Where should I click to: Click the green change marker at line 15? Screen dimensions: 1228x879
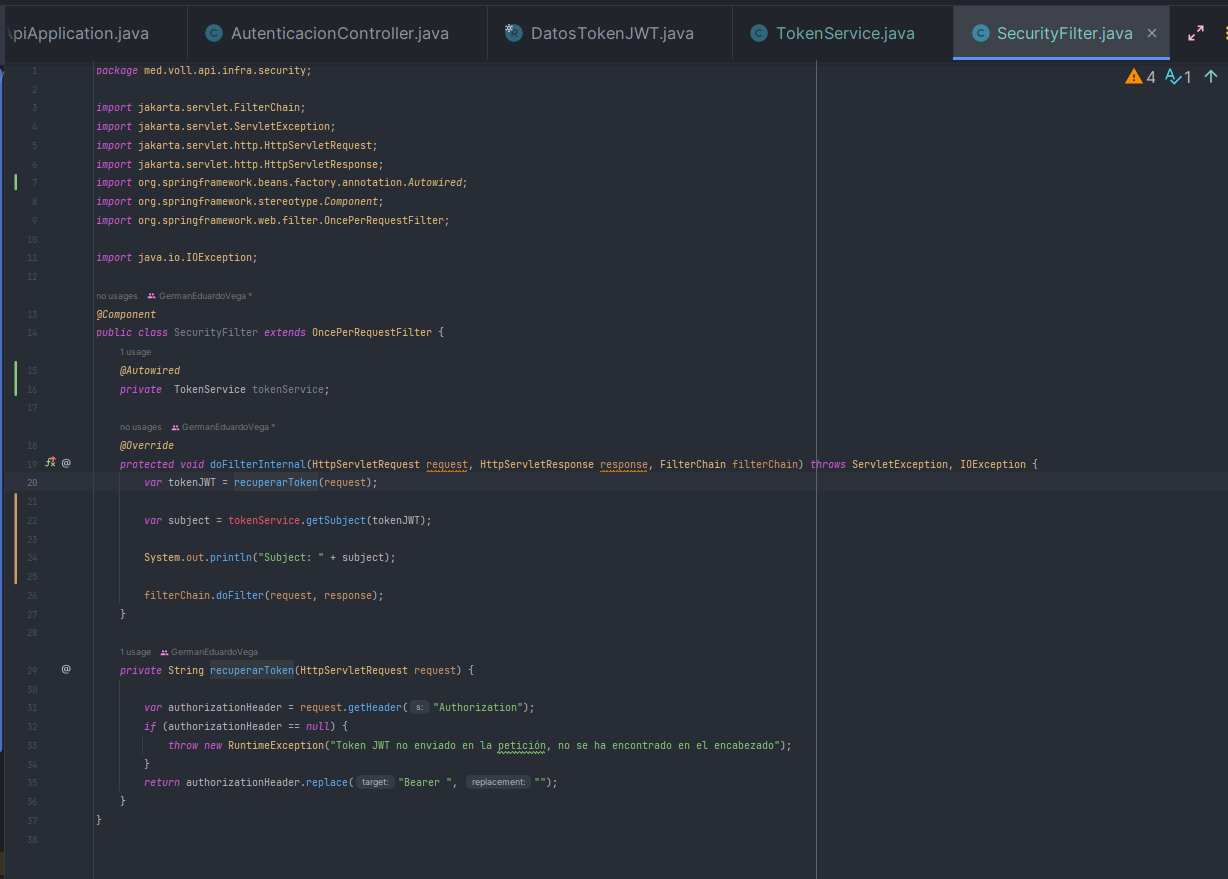click(x=15, y=379)
